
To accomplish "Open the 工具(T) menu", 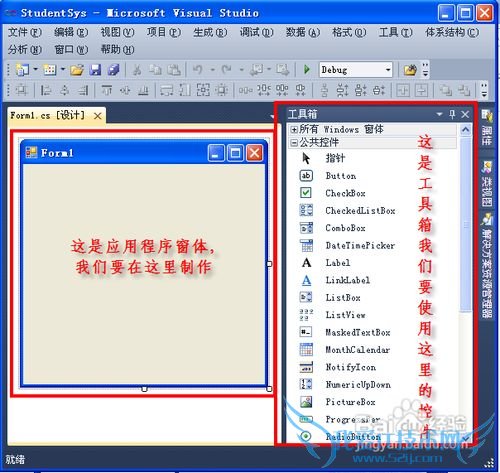I will point(396,32).
